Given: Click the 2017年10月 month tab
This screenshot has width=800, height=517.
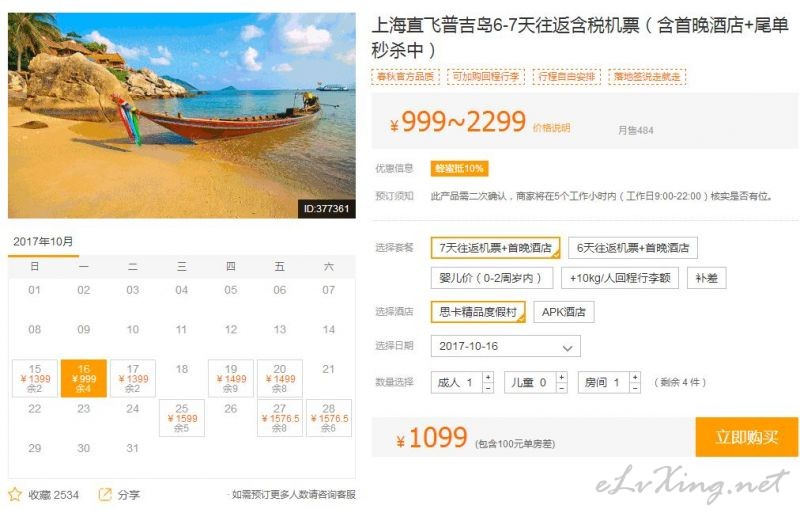Looking at the screenshot, I should (x=43, y=242).
